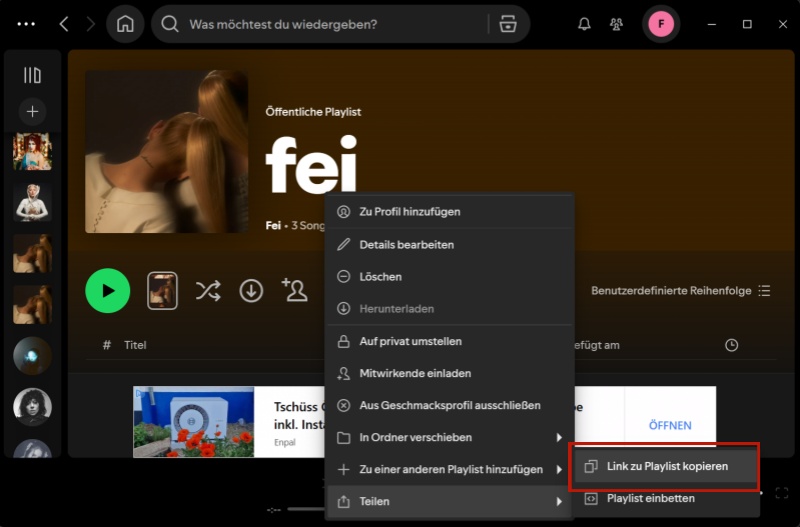Expand 'Zu einer anderen Playlist hinzufügen' submenu
The height and width of the screenshot is (527, 800).
(x=448, y=469)
